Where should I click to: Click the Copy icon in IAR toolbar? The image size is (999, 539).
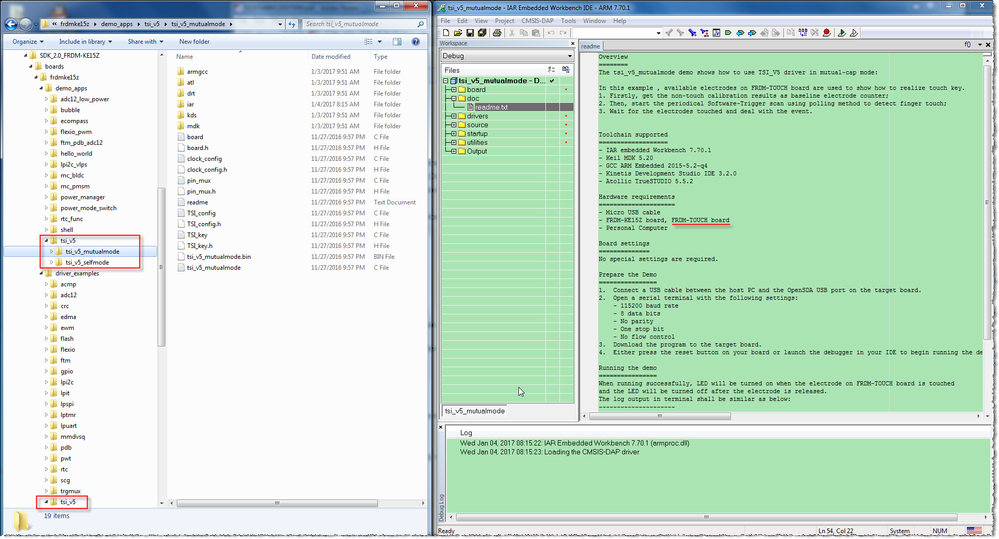coord(524,32)
